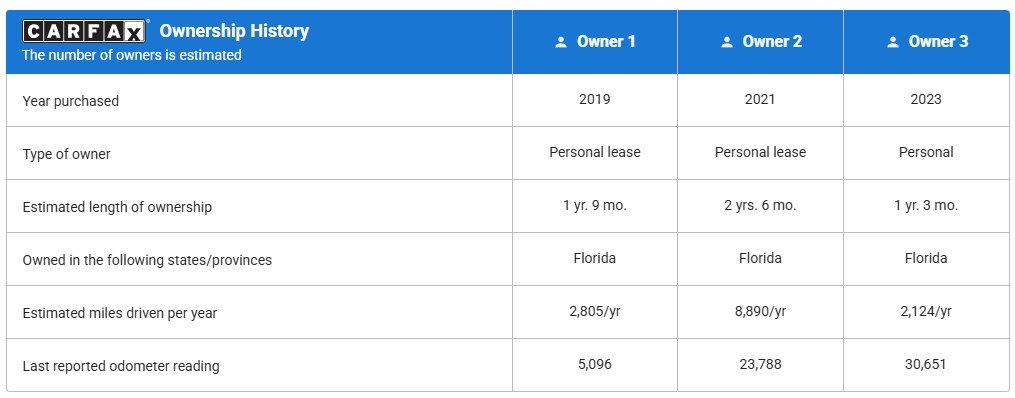The height and width of the screenshot is (398, 1015).
Task: Select the Owner 1 column header
Action: coord(595,42)
